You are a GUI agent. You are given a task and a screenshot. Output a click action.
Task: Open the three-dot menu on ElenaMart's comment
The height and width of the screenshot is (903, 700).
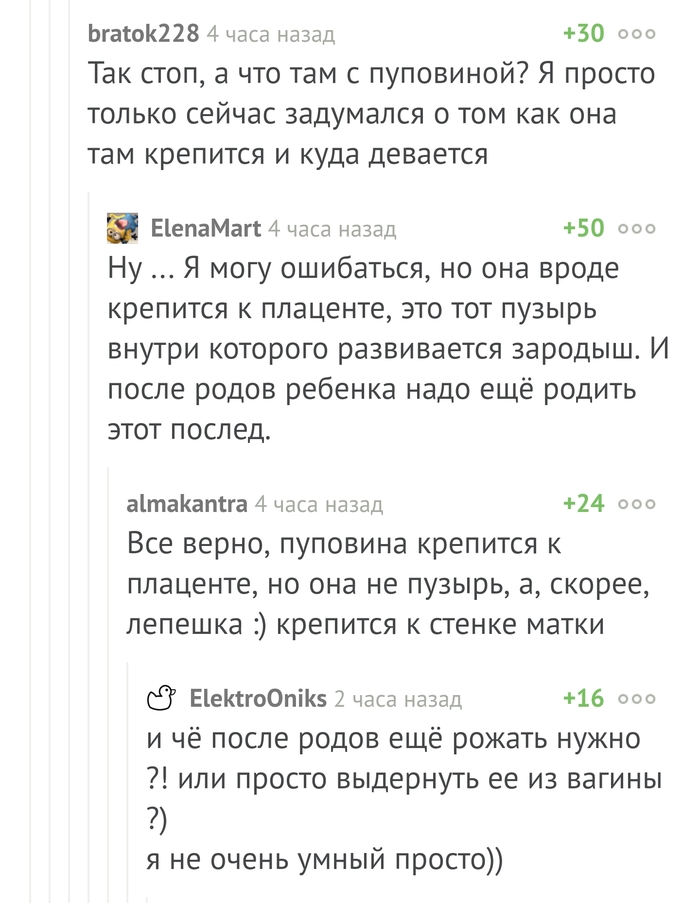point(637,229)
